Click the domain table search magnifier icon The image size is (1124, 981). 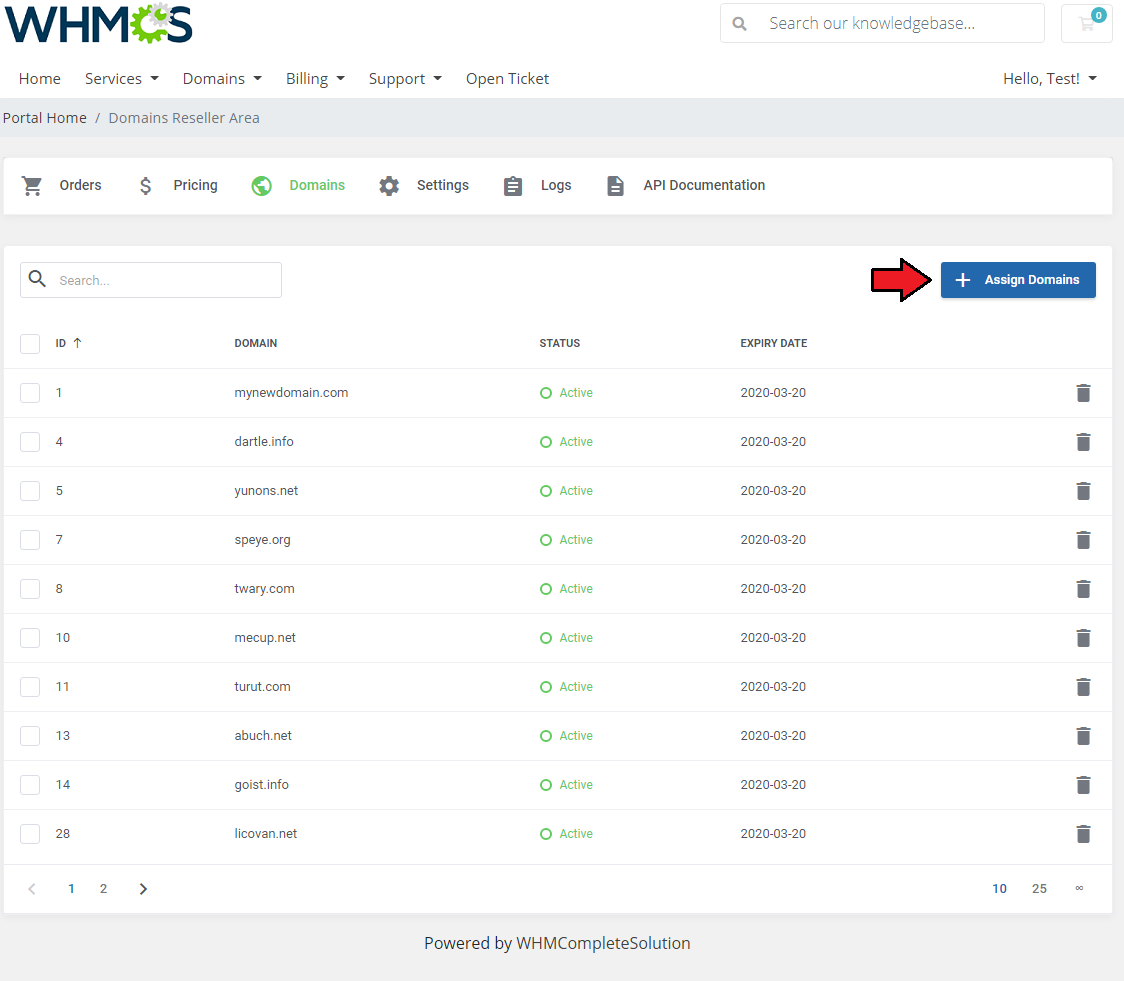point(37,279)
